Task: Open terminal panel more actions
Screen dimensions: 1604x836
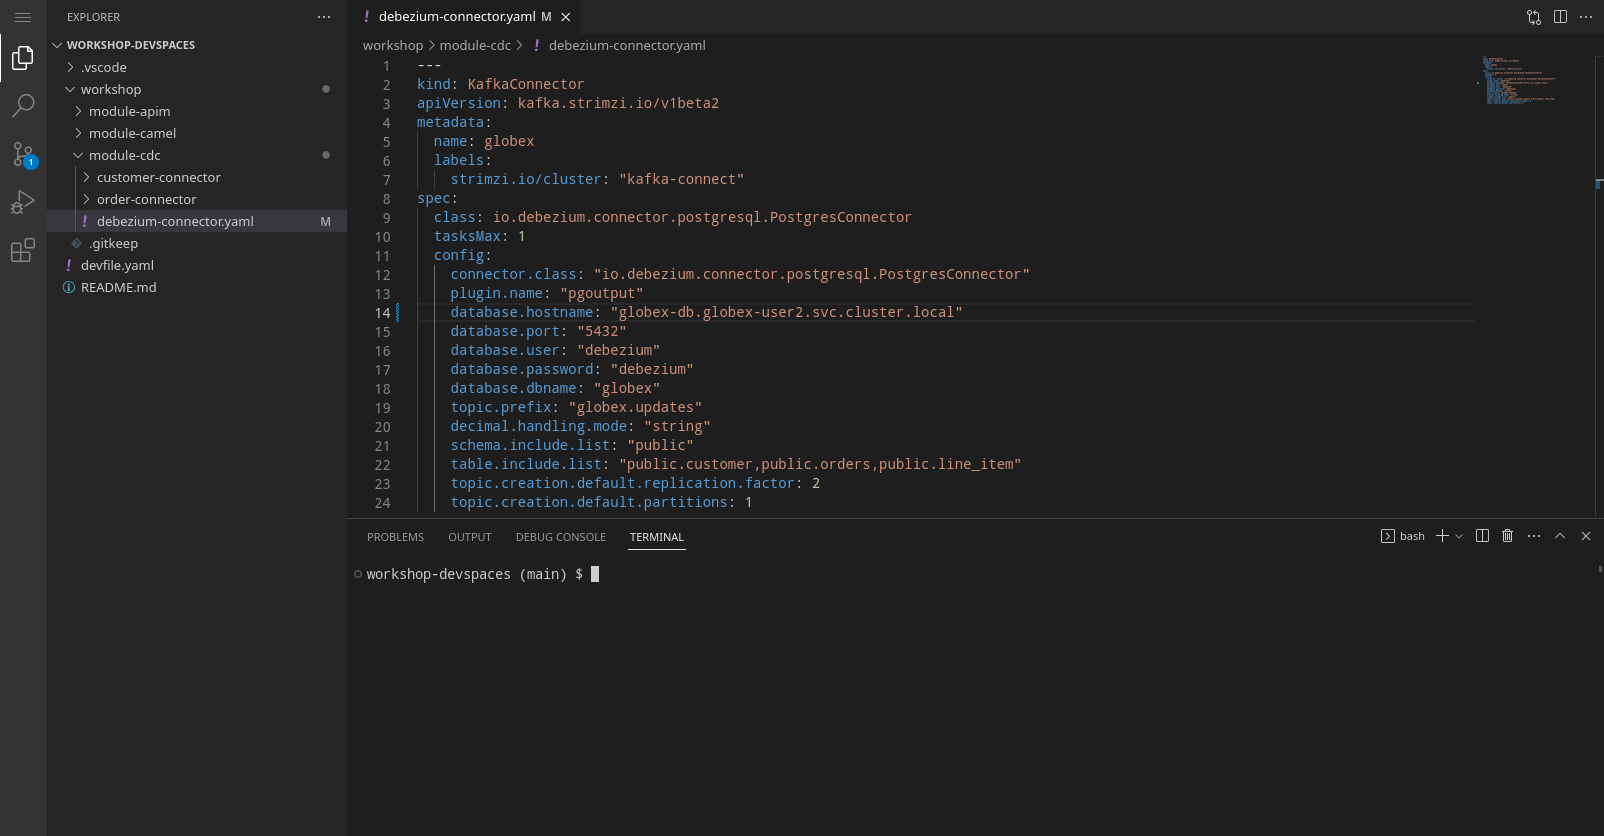Action: [1534, 536]
